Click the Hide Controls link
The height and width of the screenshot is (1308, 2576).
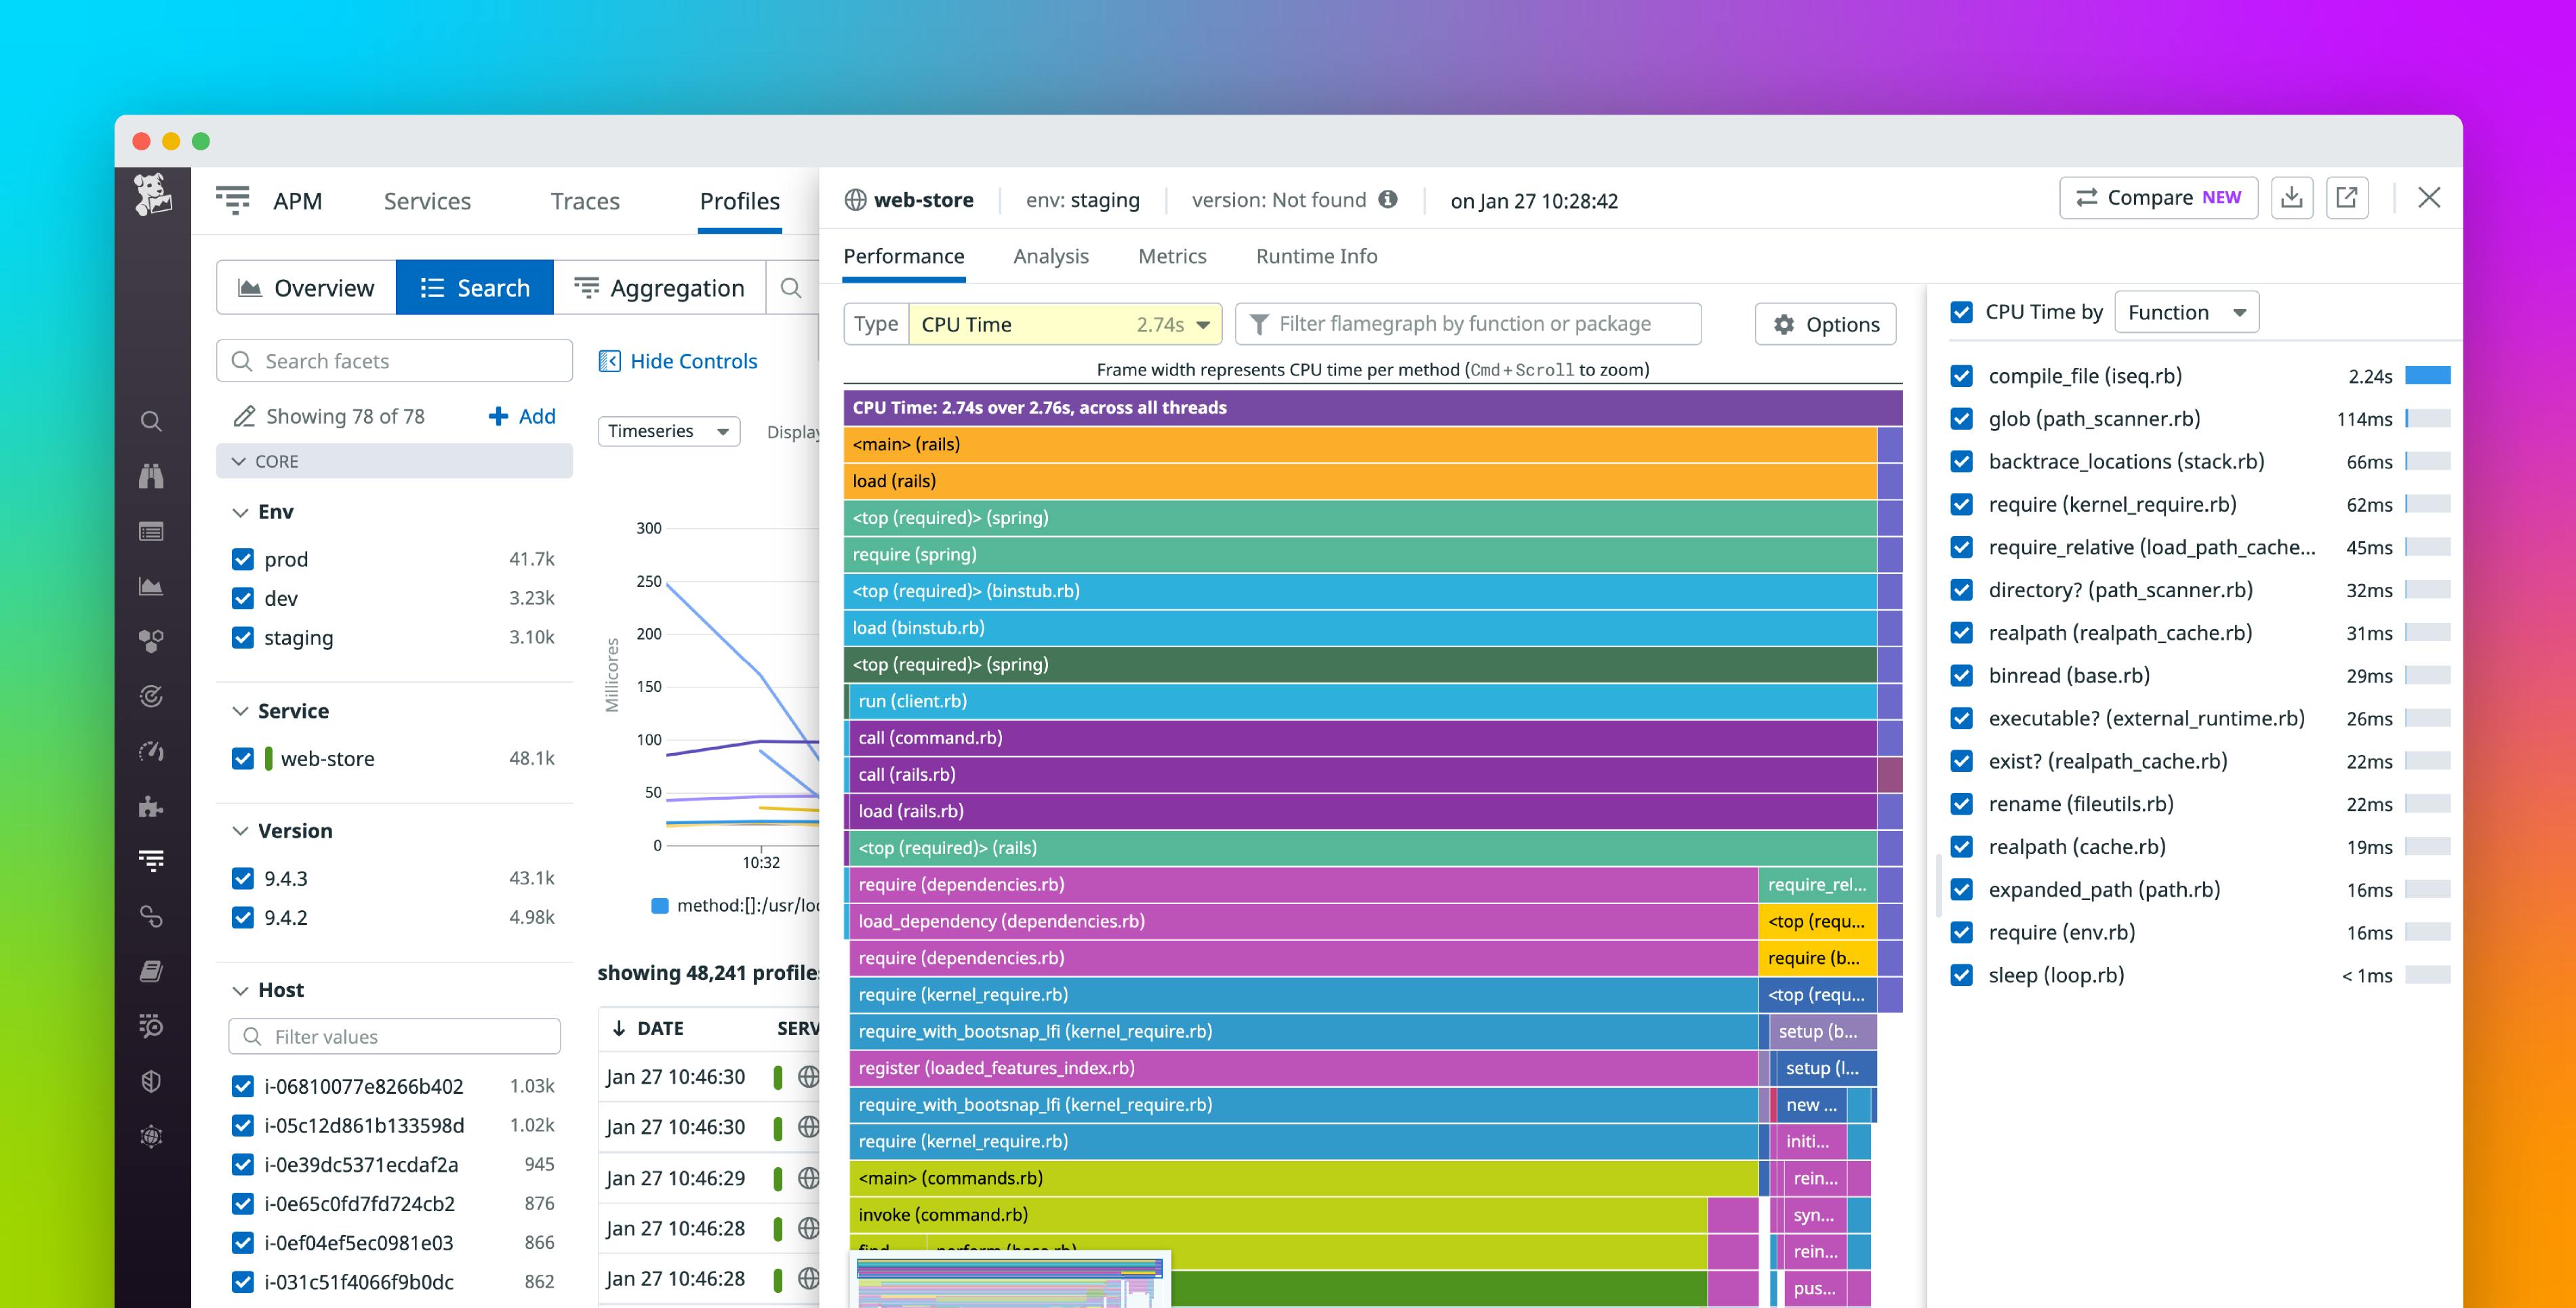(693, 361)
